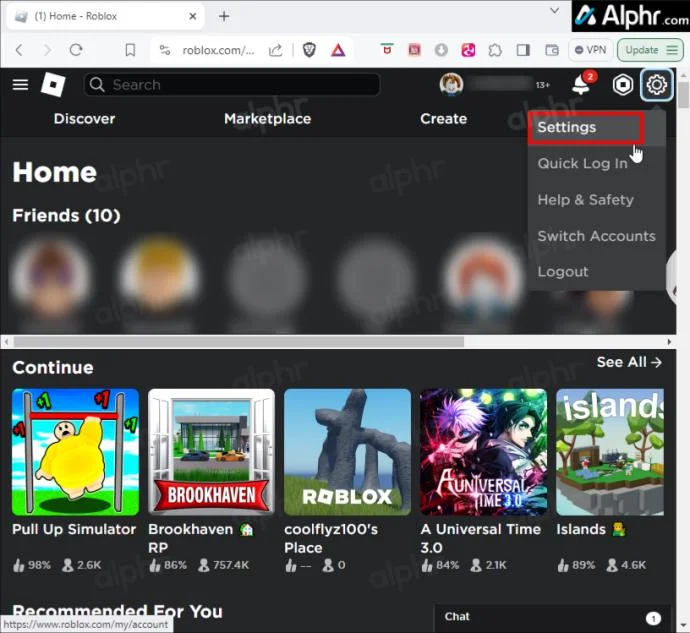The image size is (690, 633).
Task: Go back with browser back arrow
Action: pos(19,50)
